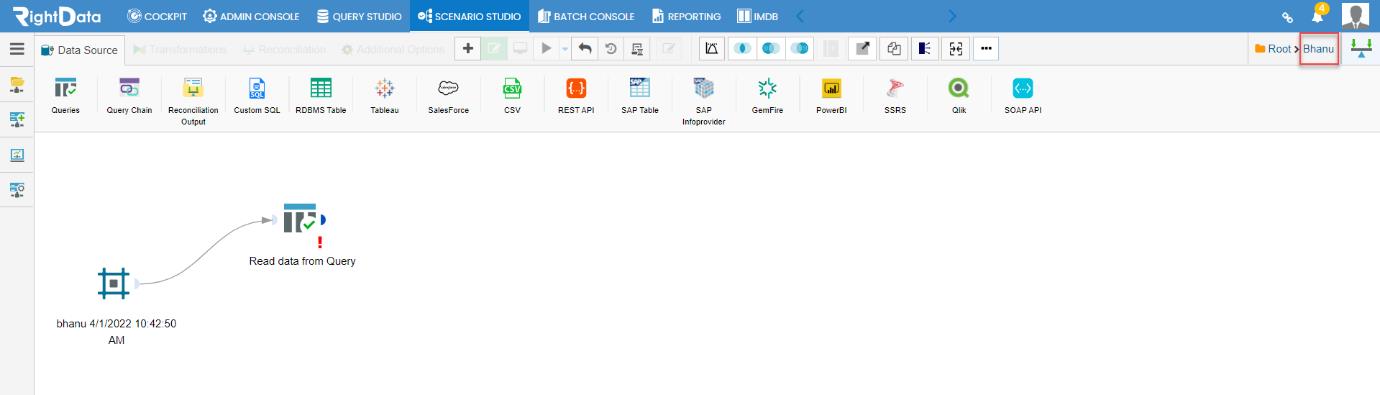Open the BATCH CONSOLE module
The image size is (1380, 395).
[x=586, y=16]
